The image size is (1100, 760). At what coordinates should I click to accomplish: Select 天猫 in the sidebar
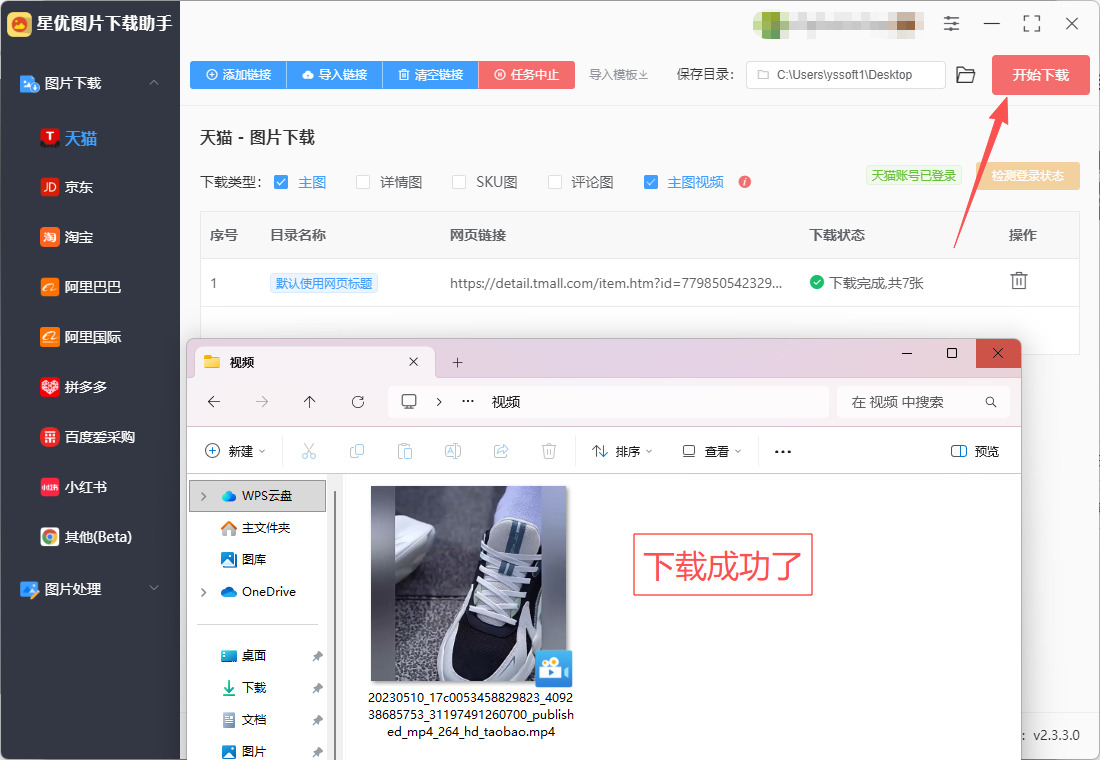point(80,138)
